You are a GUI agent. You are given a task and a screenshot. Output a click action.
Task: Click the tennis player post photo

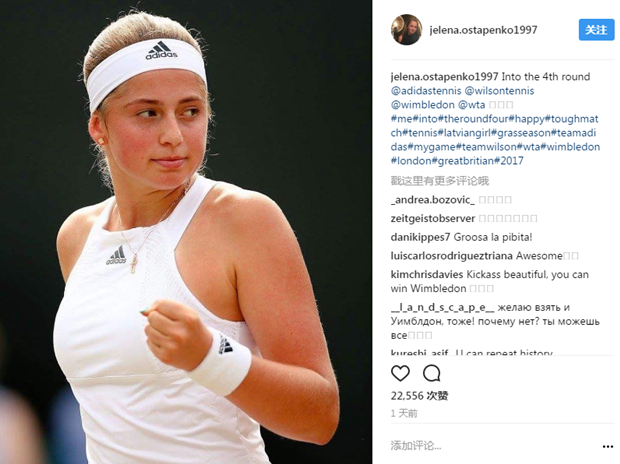click(x=186, y=232)
